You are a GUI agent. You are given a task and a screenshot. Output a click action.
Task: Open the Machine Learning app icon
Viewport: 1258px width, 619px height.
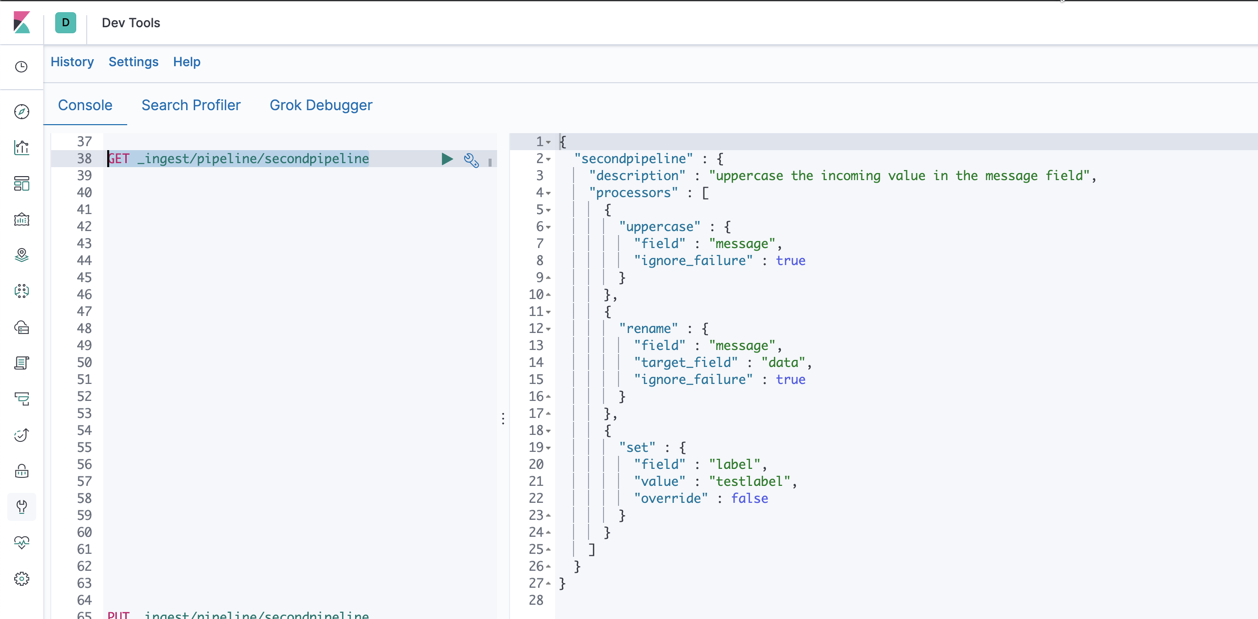pos(21,291)
